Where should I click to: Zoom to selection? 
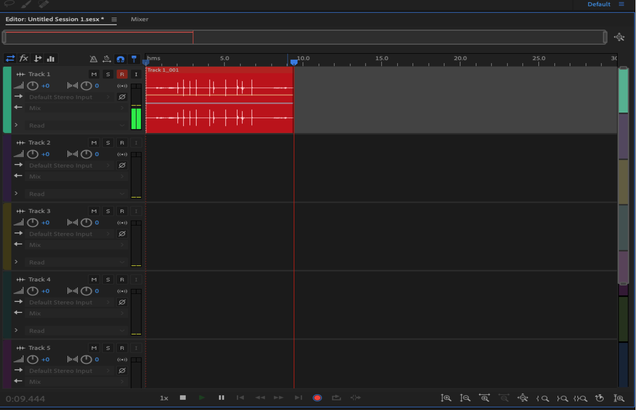pos(580,398)
